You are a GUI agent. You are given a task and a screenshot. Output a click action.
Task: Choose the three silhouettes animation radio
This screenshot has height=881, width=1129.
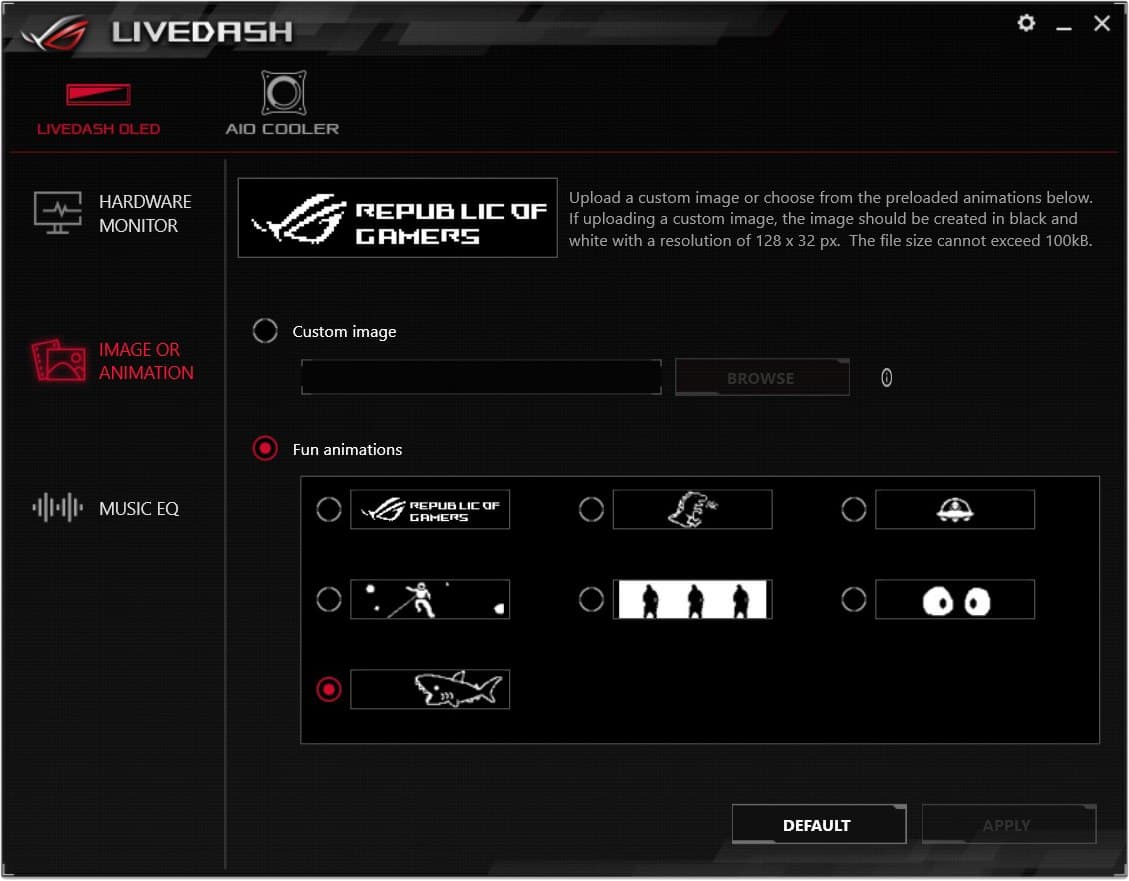coord(591,599)
